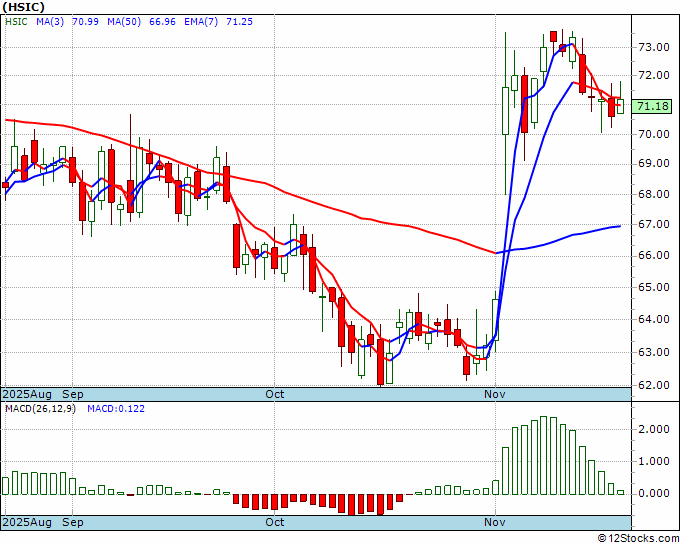Click the 2.000 MACD axis label
The image size is (680, 546).
(654, 429)
